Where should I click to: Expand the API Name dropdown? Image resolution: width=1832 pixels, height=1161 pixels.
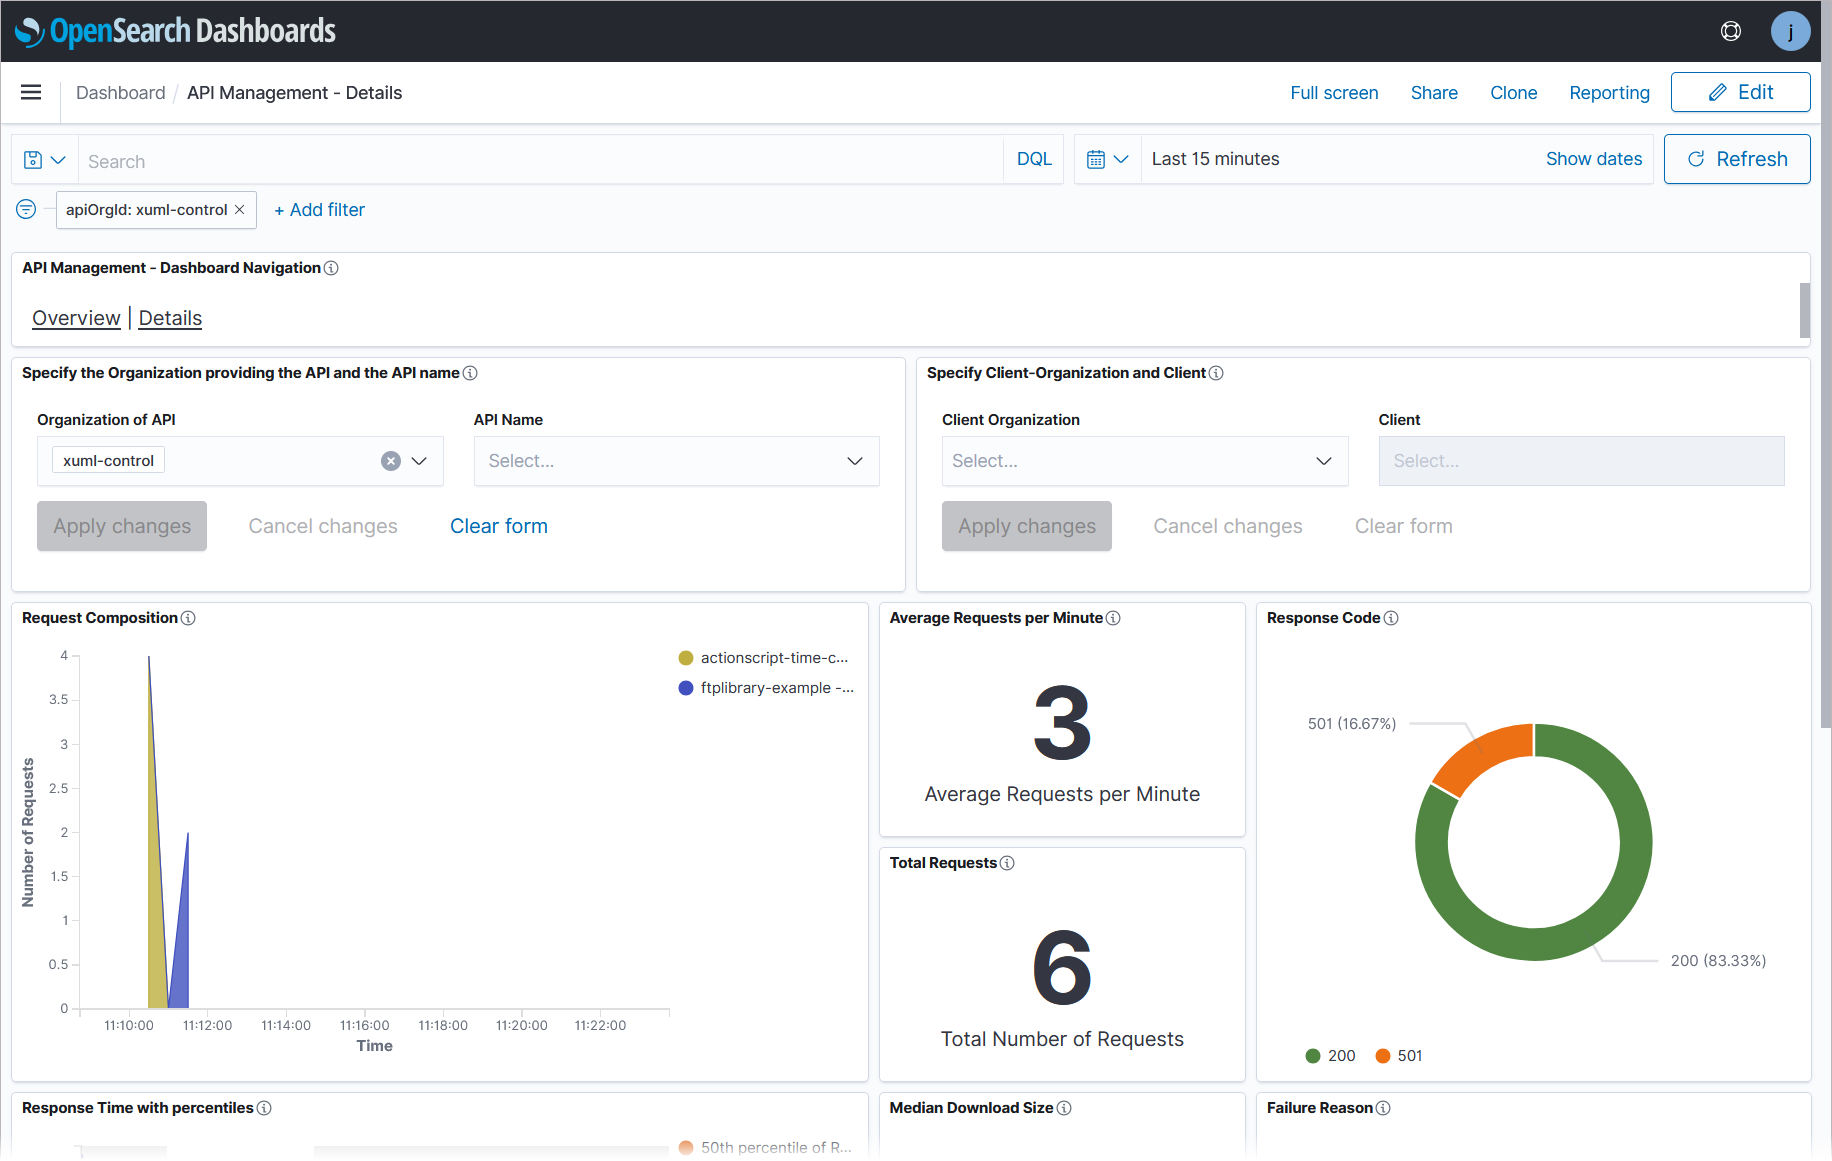coord(855,461)
